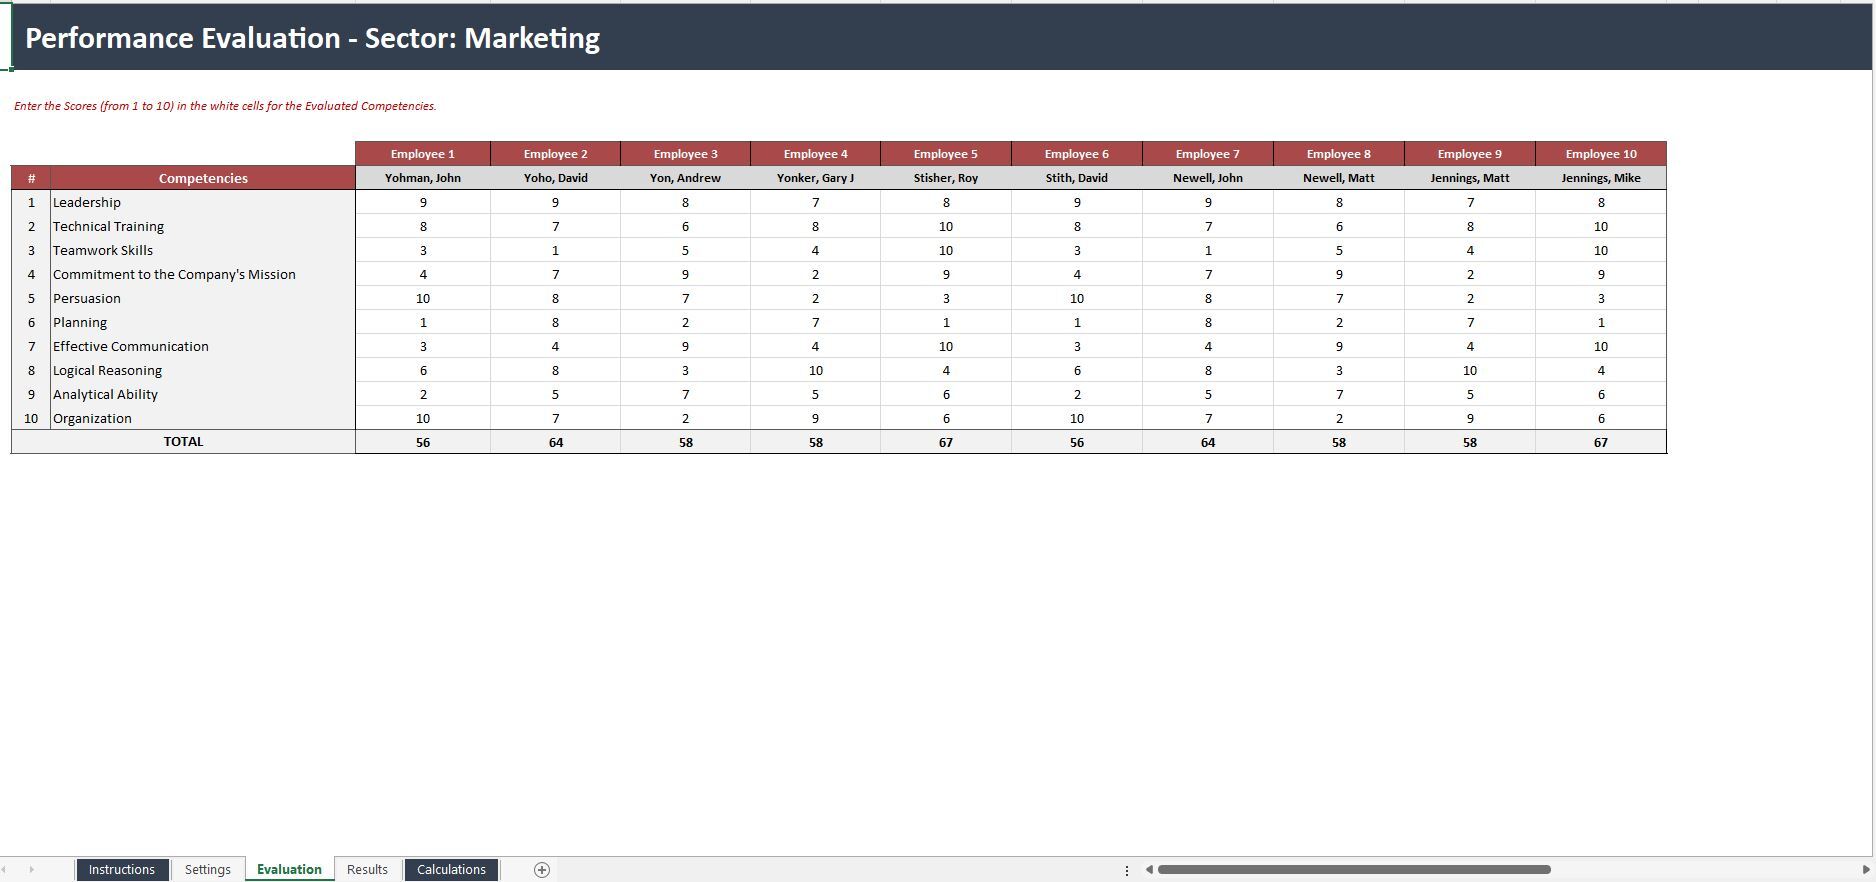Select the Effective Communication row label
This screenshot has height=882, width=1876.
[203, 346]
